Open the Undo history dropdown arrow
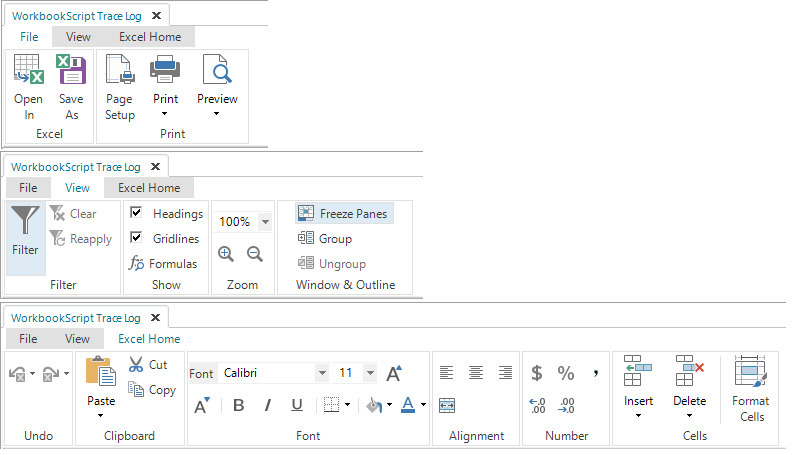The height and width of the screenshot is (455, 793). pyautogui.click(x=32, y=374)
